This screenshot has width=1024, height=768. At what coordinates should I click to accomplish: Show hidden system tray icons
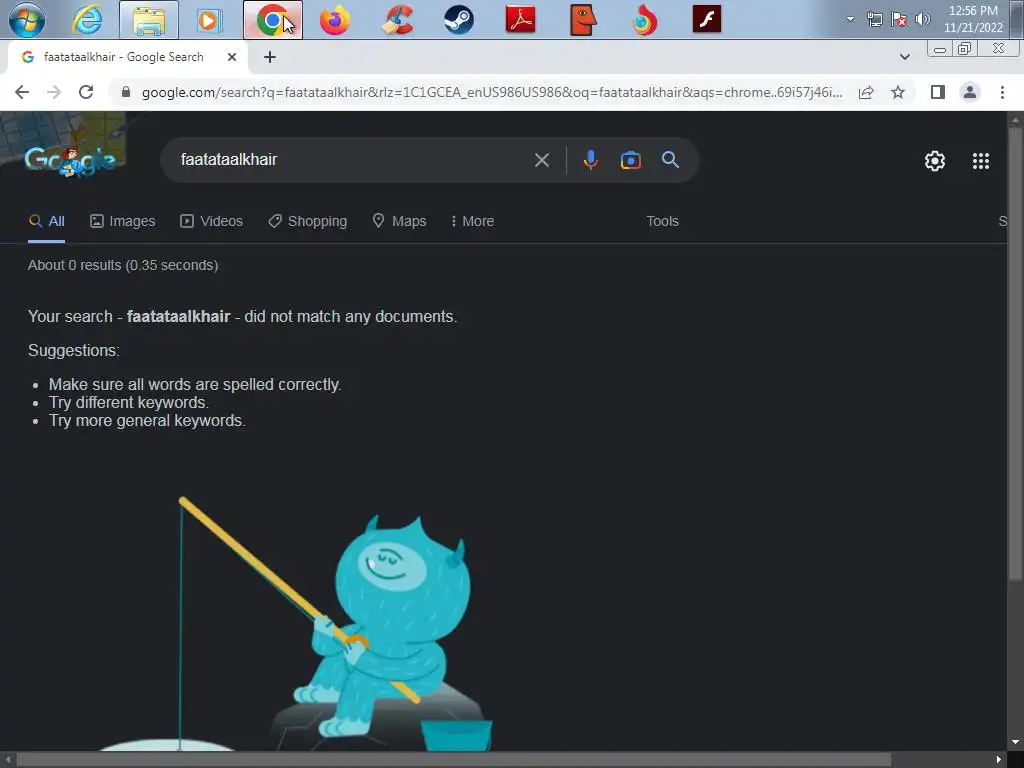pos(850,19)
